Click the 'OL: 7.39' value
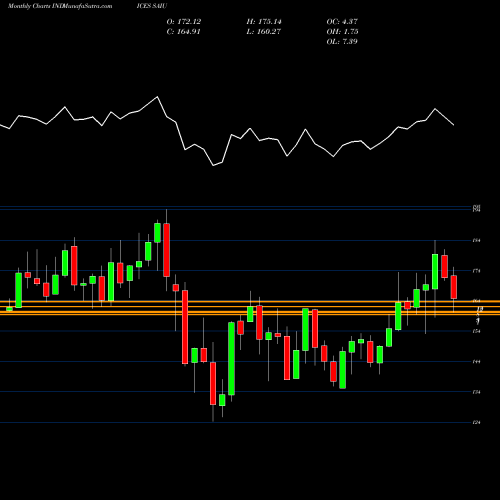The height and width of the screenshot is (500, 500). click(342, 42)
